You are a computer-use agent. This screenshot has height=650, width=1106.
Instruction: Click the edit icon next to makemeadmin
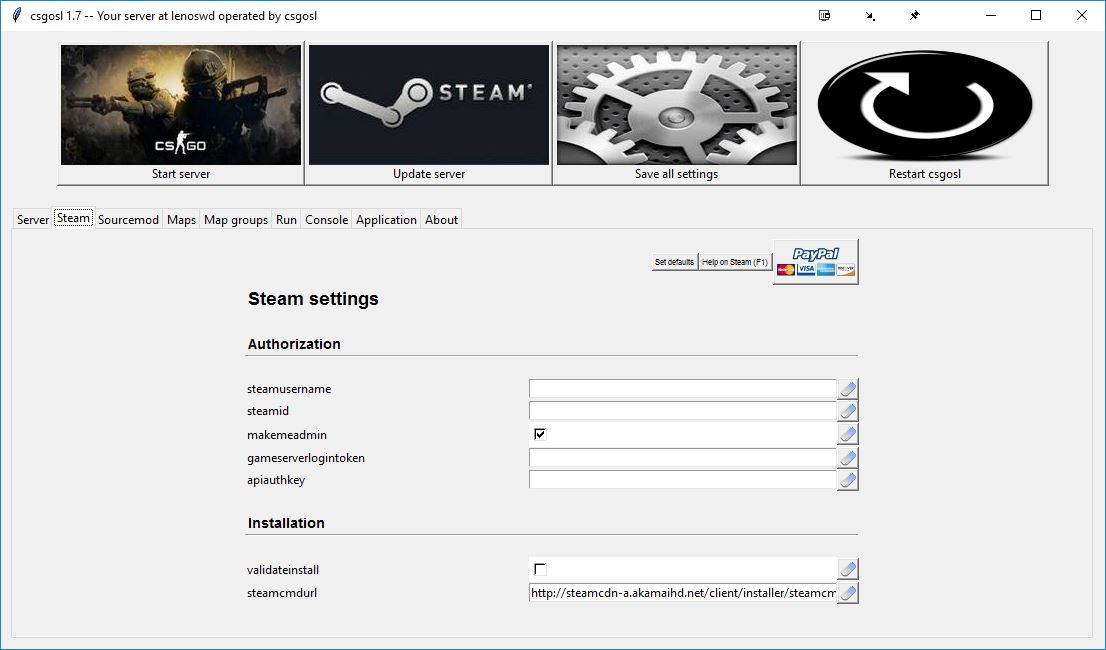(x=848, y=434)
